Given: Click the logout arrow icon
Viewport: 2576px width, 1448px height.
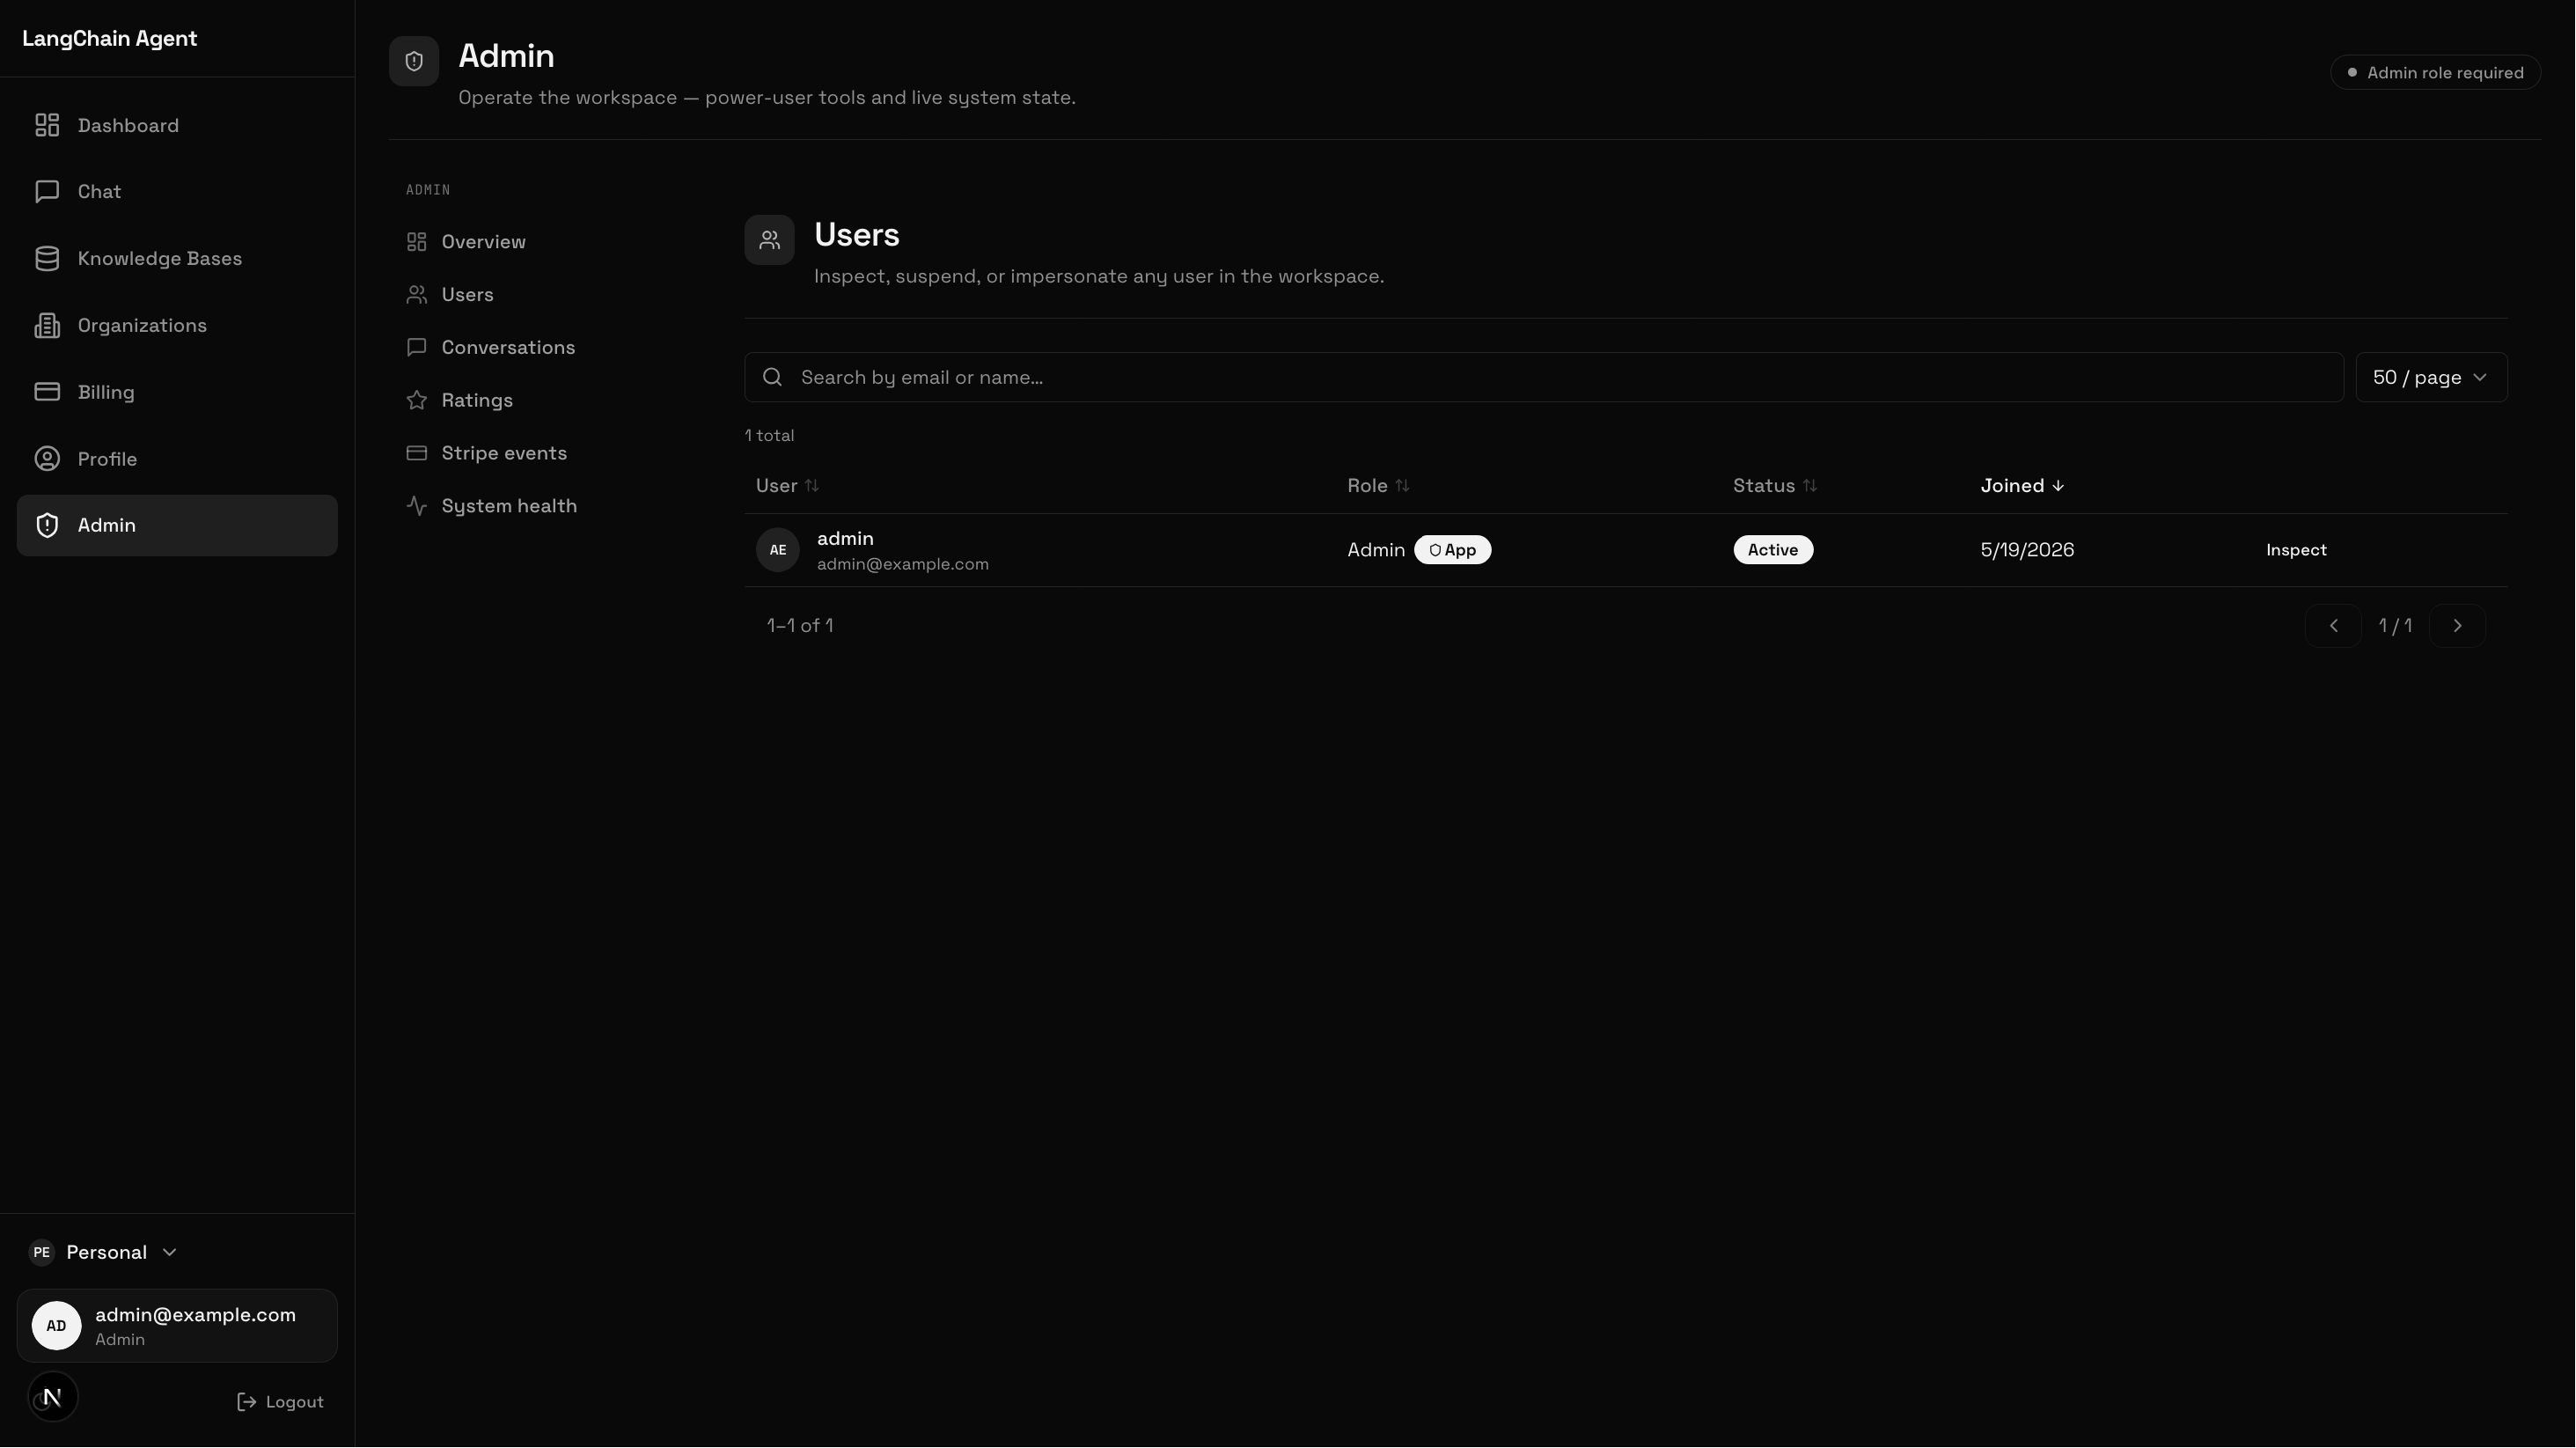Looking at the screenshot, I should click(x=247, y=1402).
